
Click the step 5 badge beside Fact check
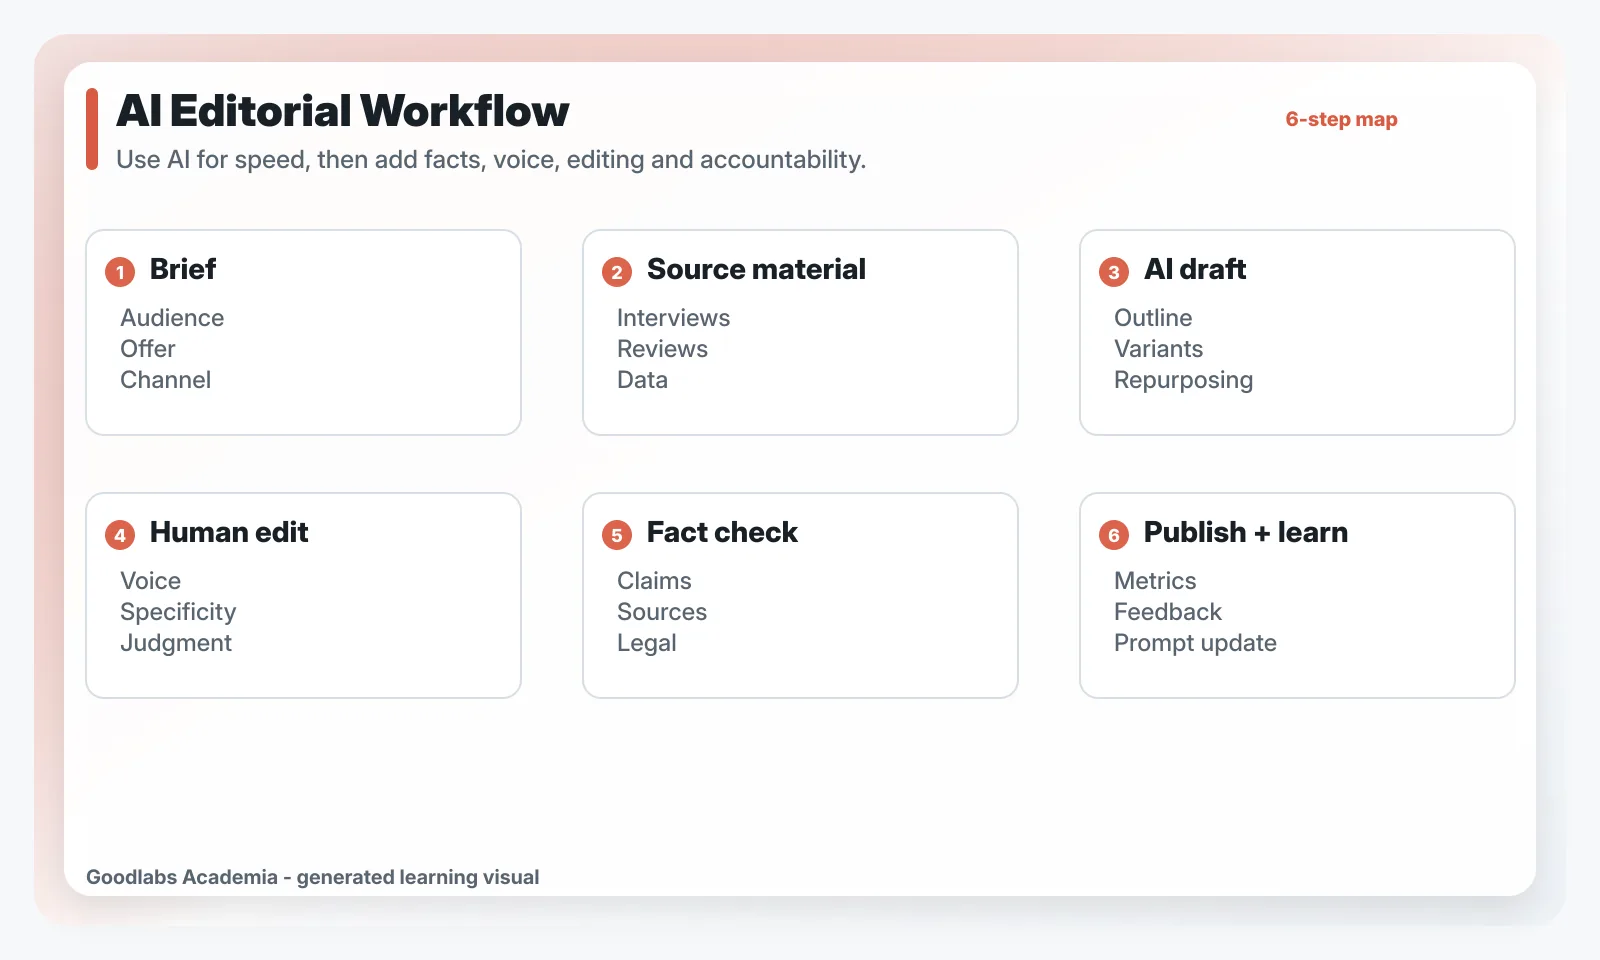(617, 535)
